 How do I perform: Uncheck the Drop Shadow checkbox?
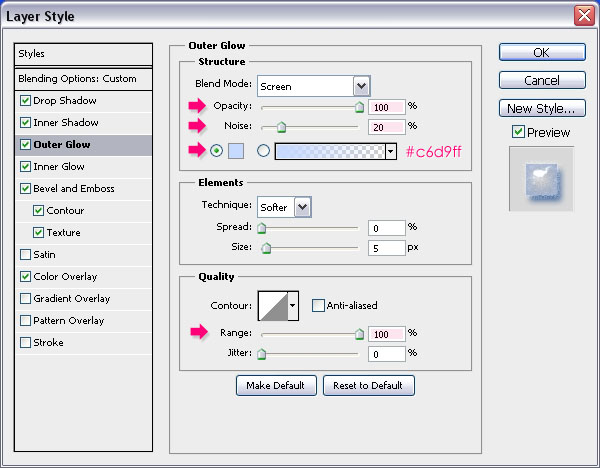25,101
